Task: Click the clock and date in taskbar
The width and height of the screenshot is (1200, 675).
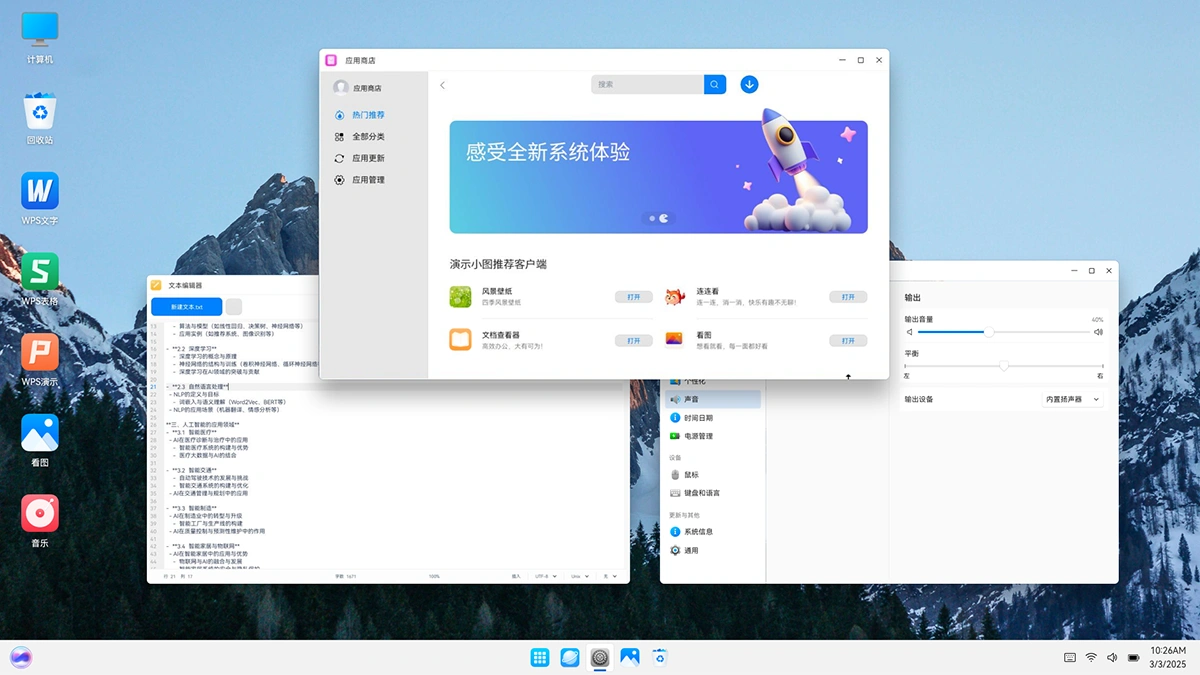Action: pos(1167,657)
